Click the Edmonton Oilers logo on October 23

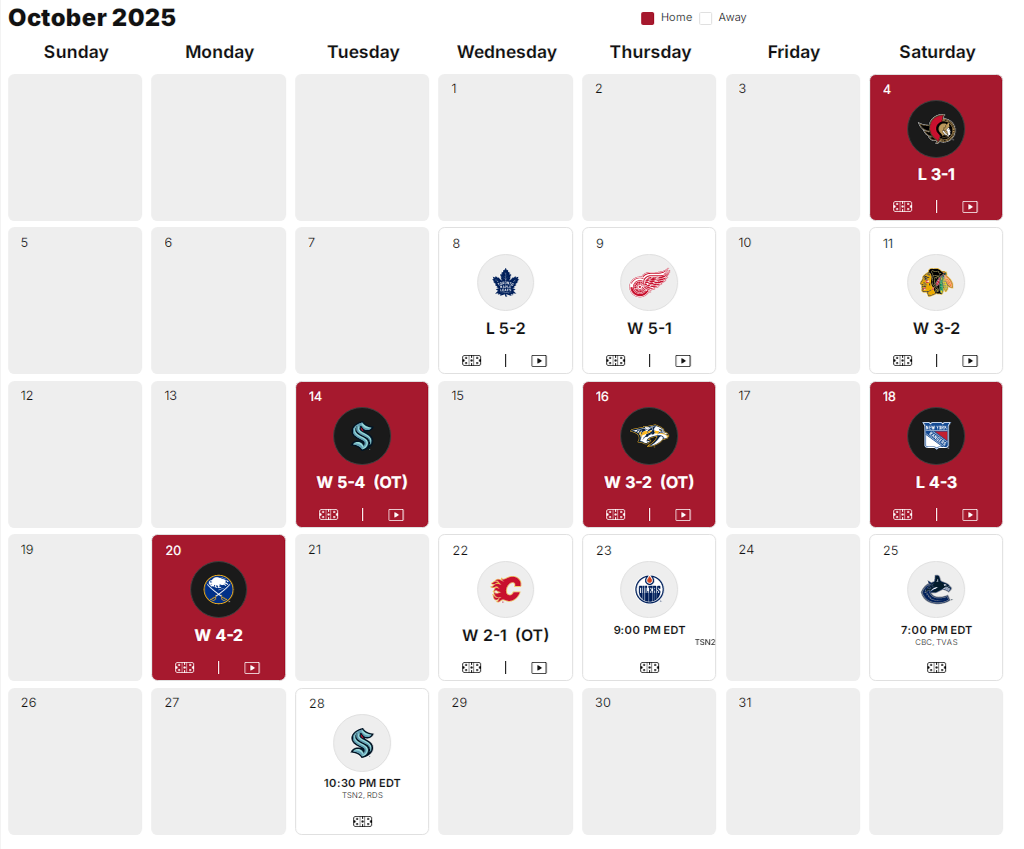[649, 588]
